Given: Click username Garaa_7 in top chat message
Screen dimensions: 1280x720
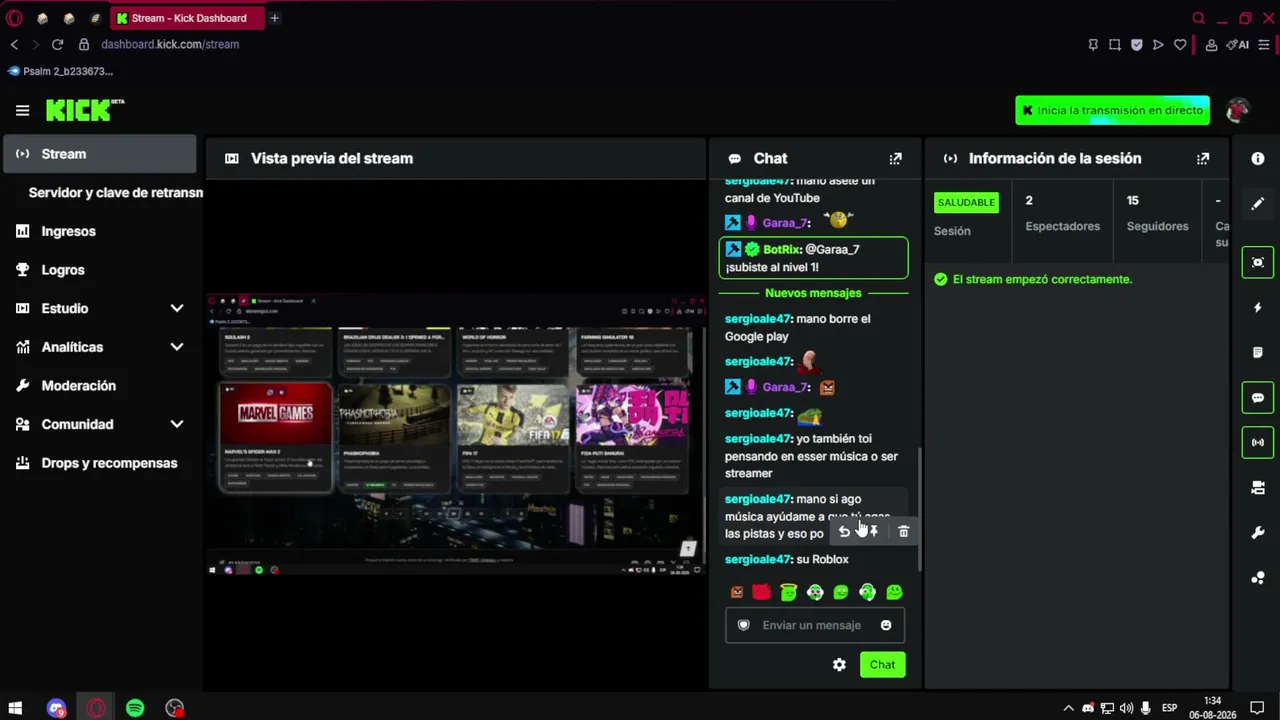Looking at the screenshot, I should point(785,223).
